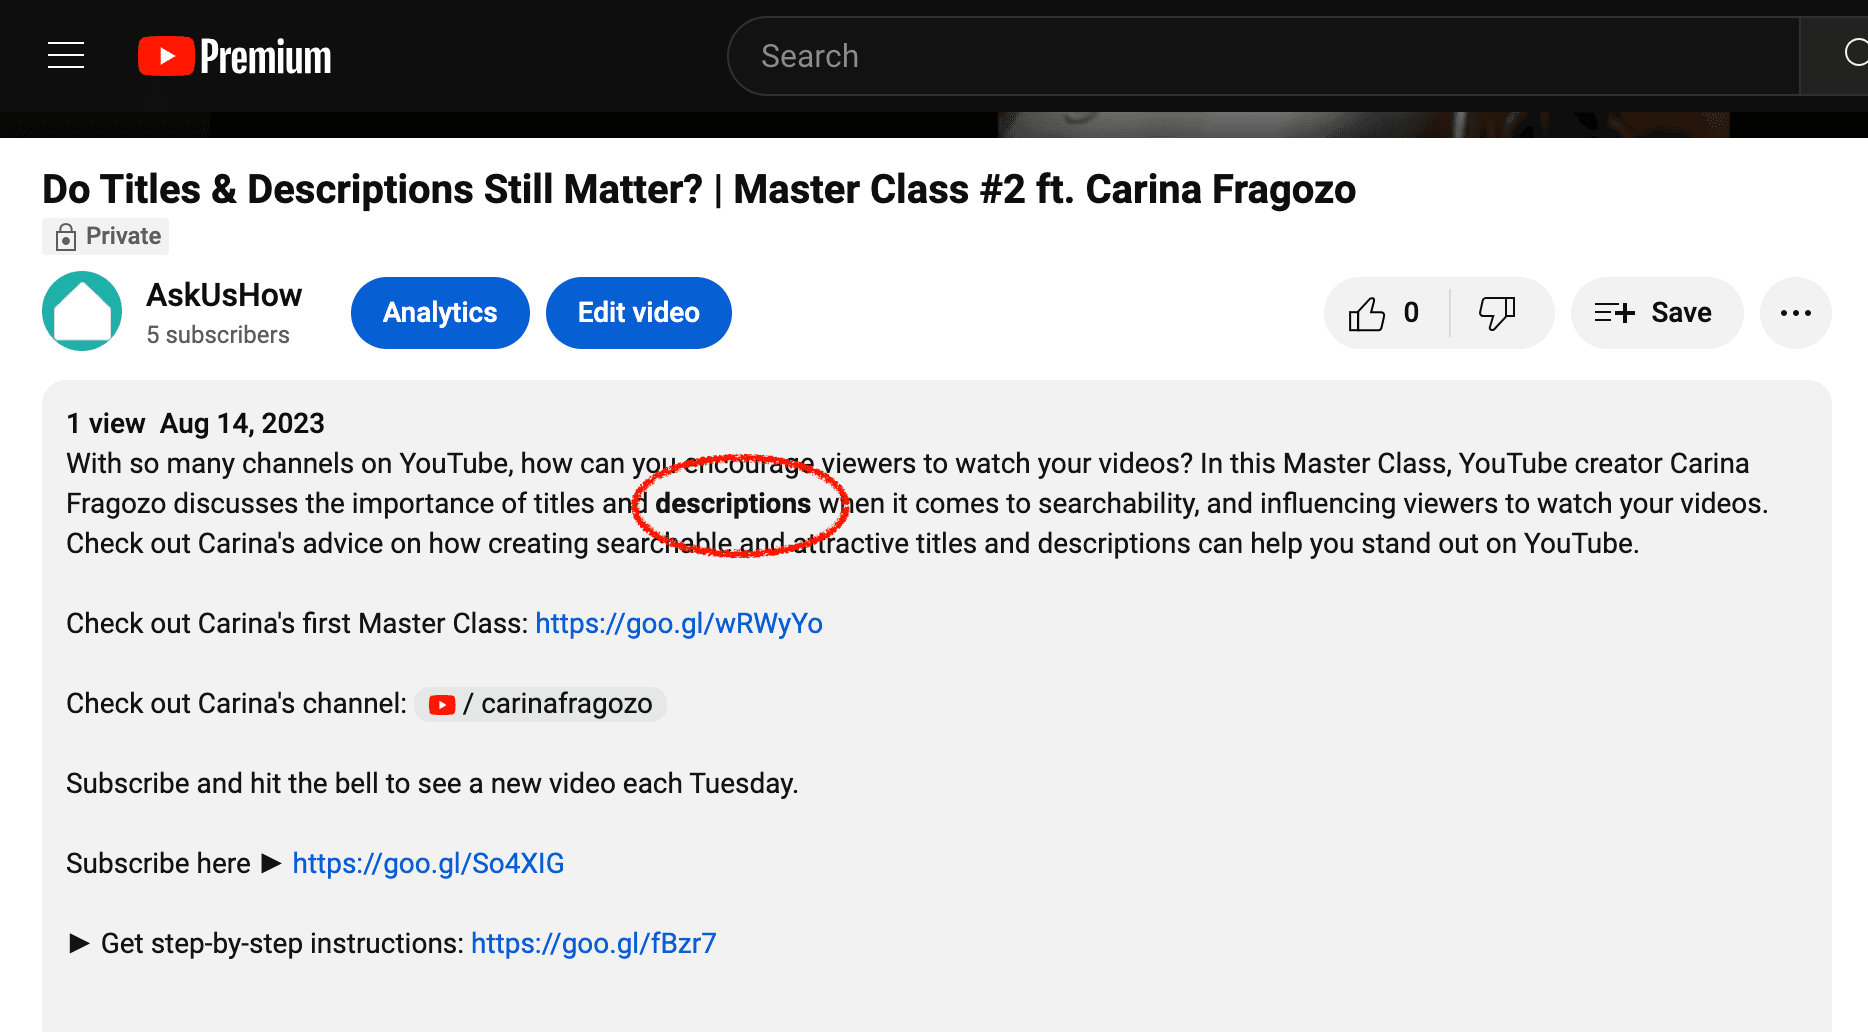Screen dimensions: 1868x1032
Task: Type in the Search field
Action: (x=1260, y=56)
